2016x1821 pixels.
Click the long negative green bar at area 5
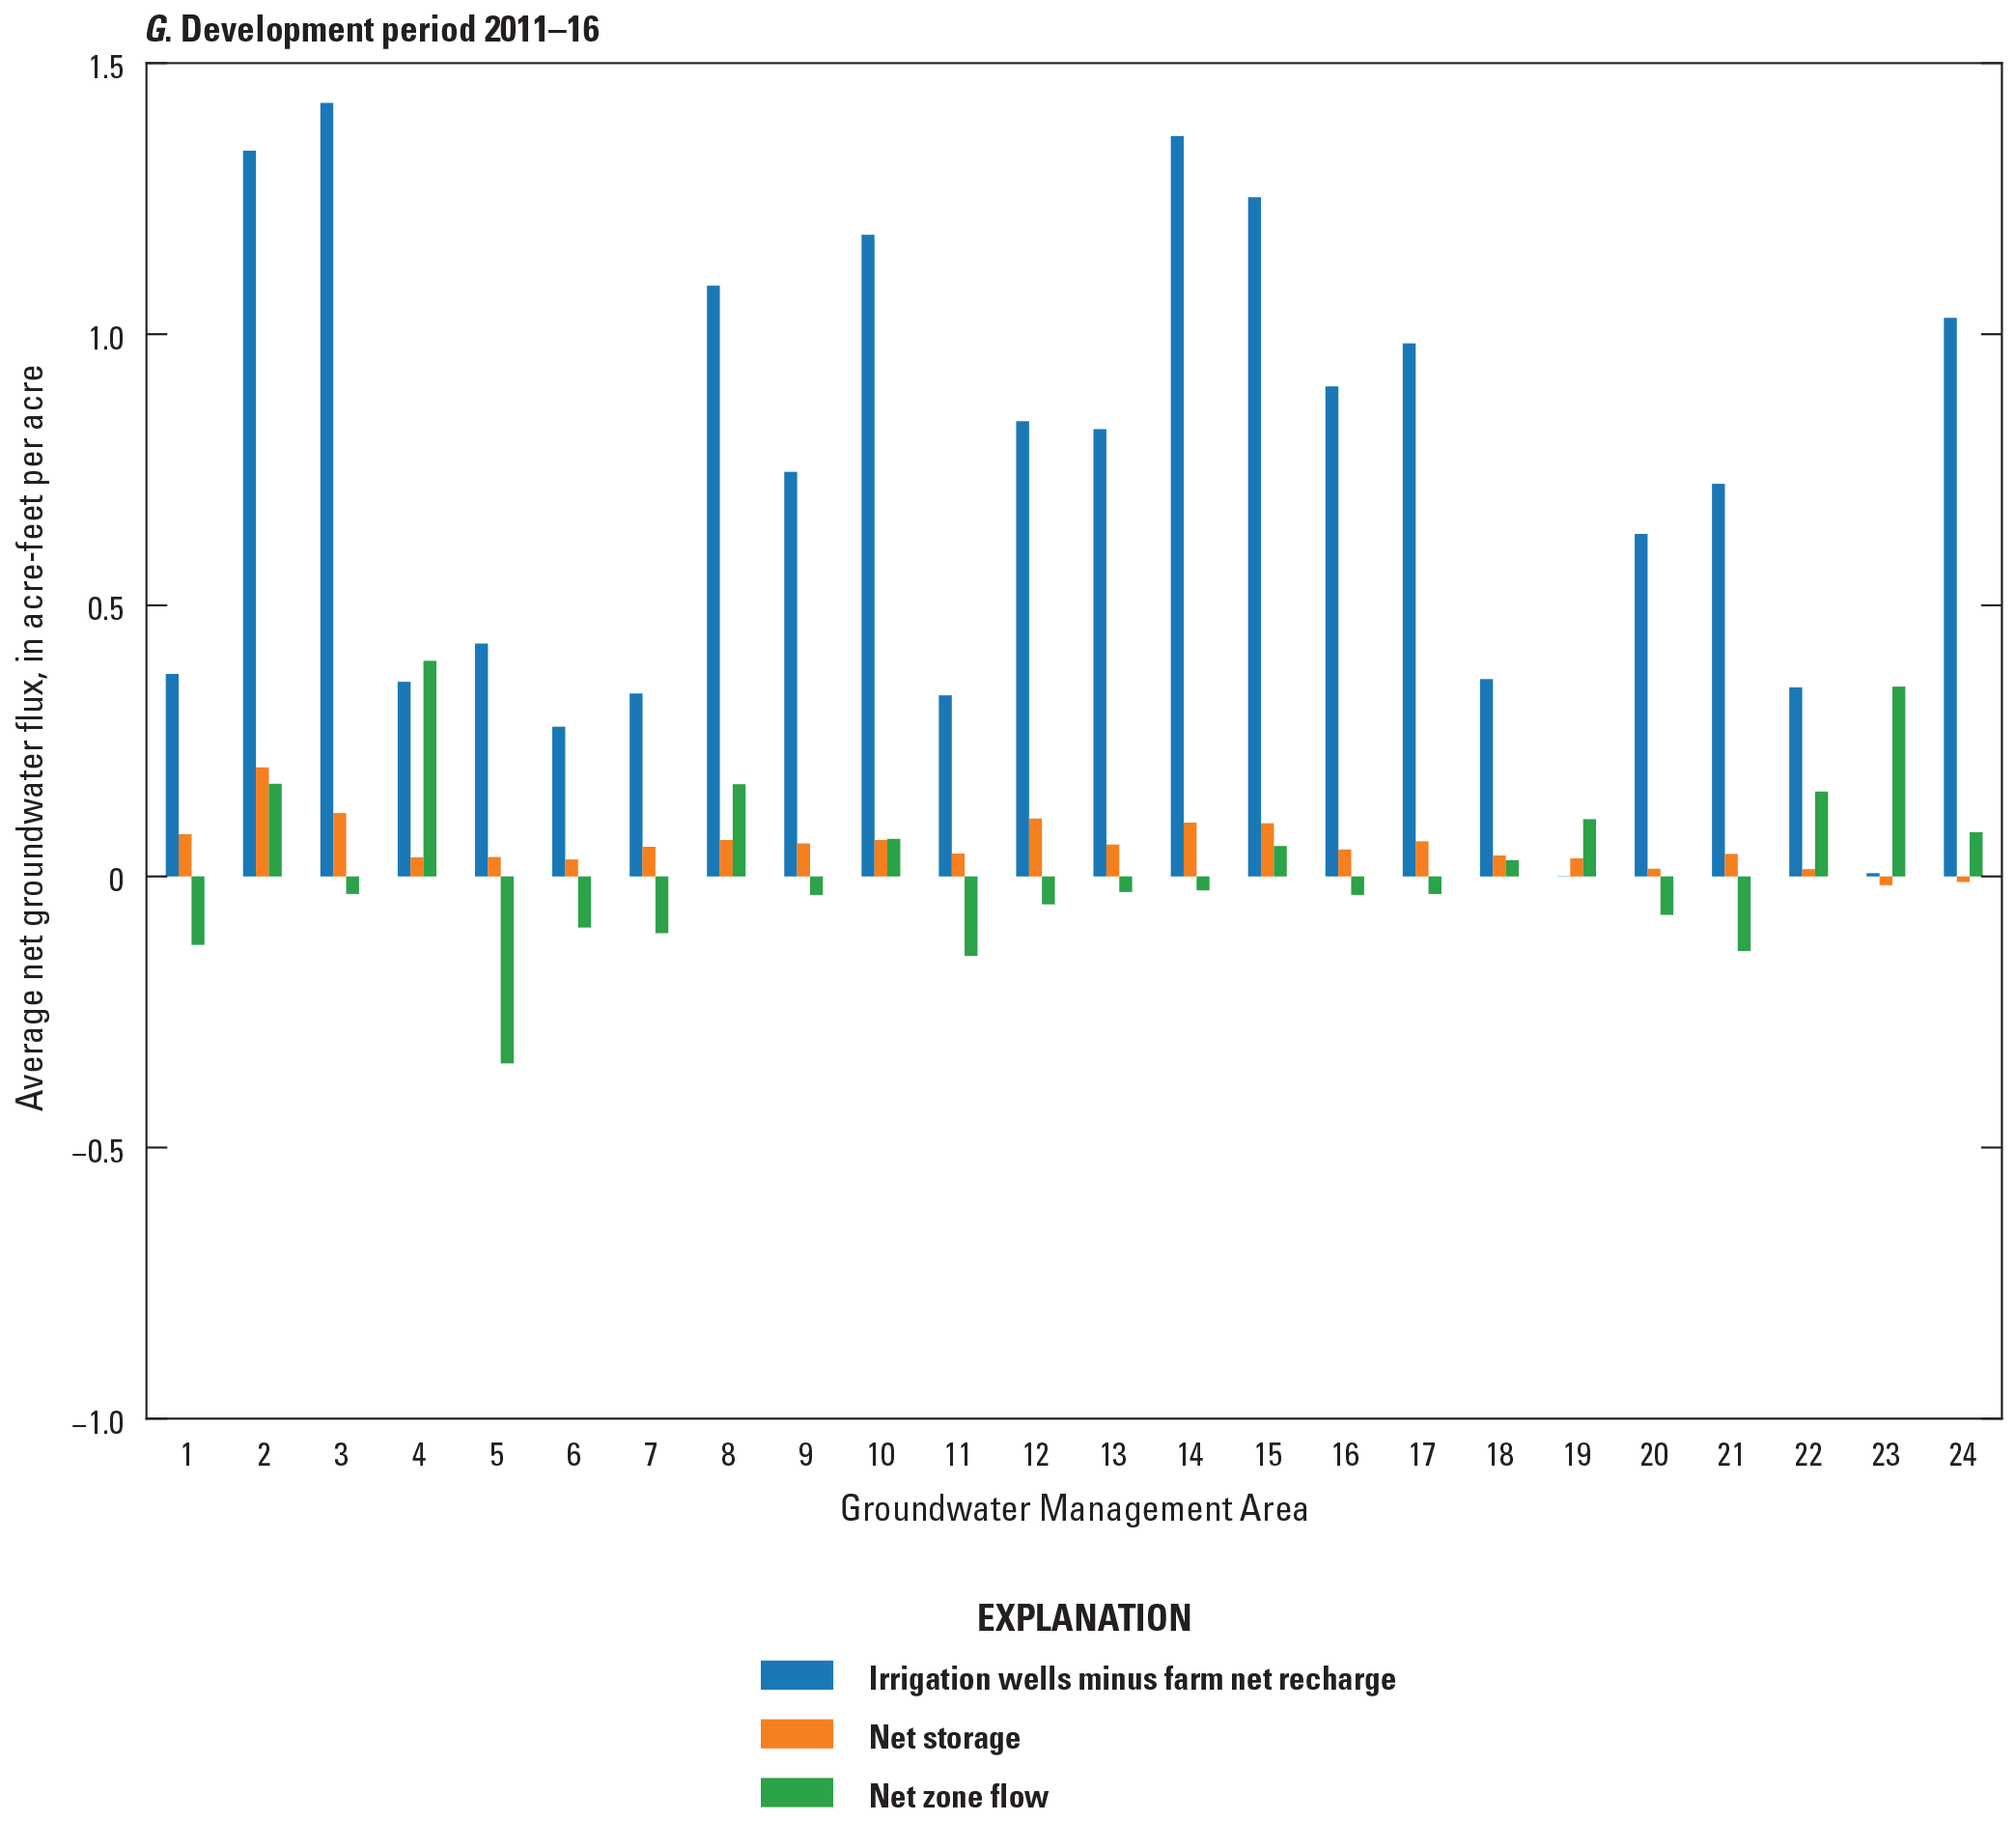point(507,969)
